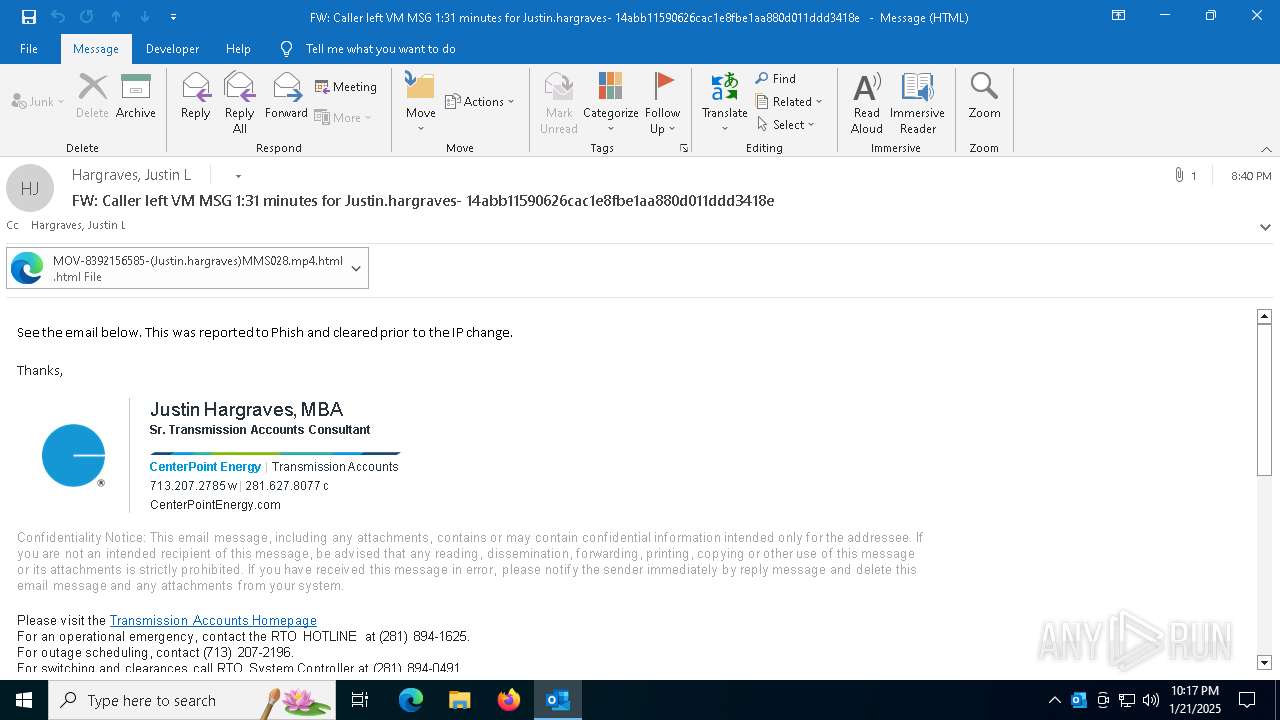Image resolution: width=1280 pixels, height=720 pixels.
Task: Click the message scrollbar up arrow
Action: 1264,316
